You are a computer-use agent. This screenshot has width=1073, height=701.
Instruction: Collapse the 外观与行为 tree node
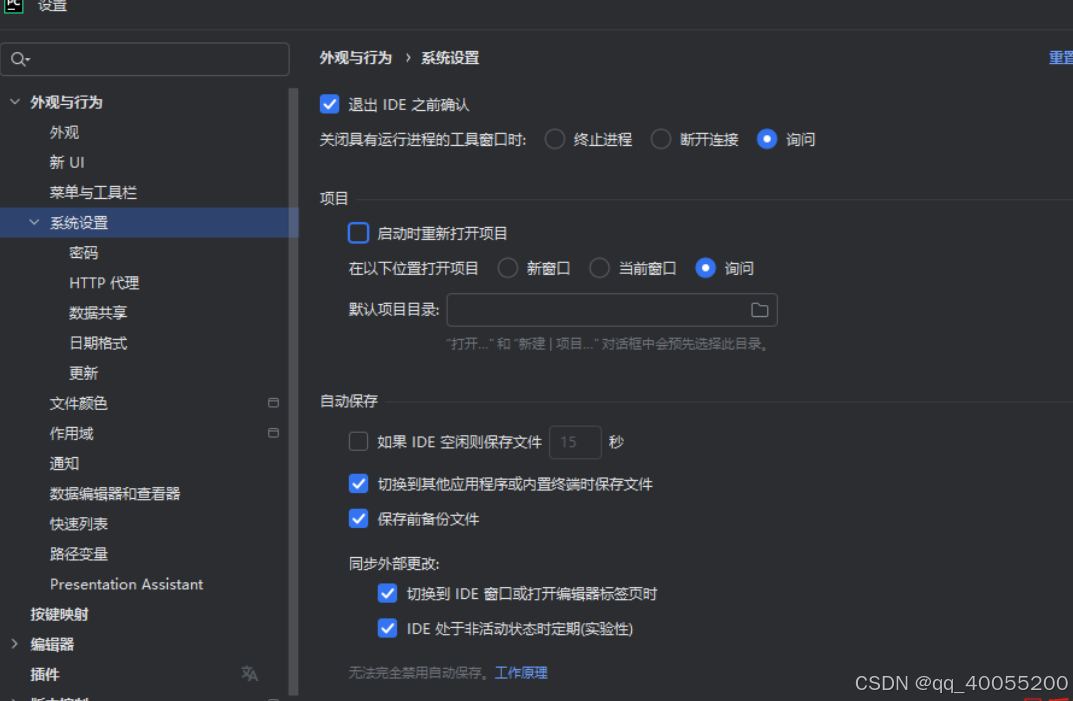(15, 102)
